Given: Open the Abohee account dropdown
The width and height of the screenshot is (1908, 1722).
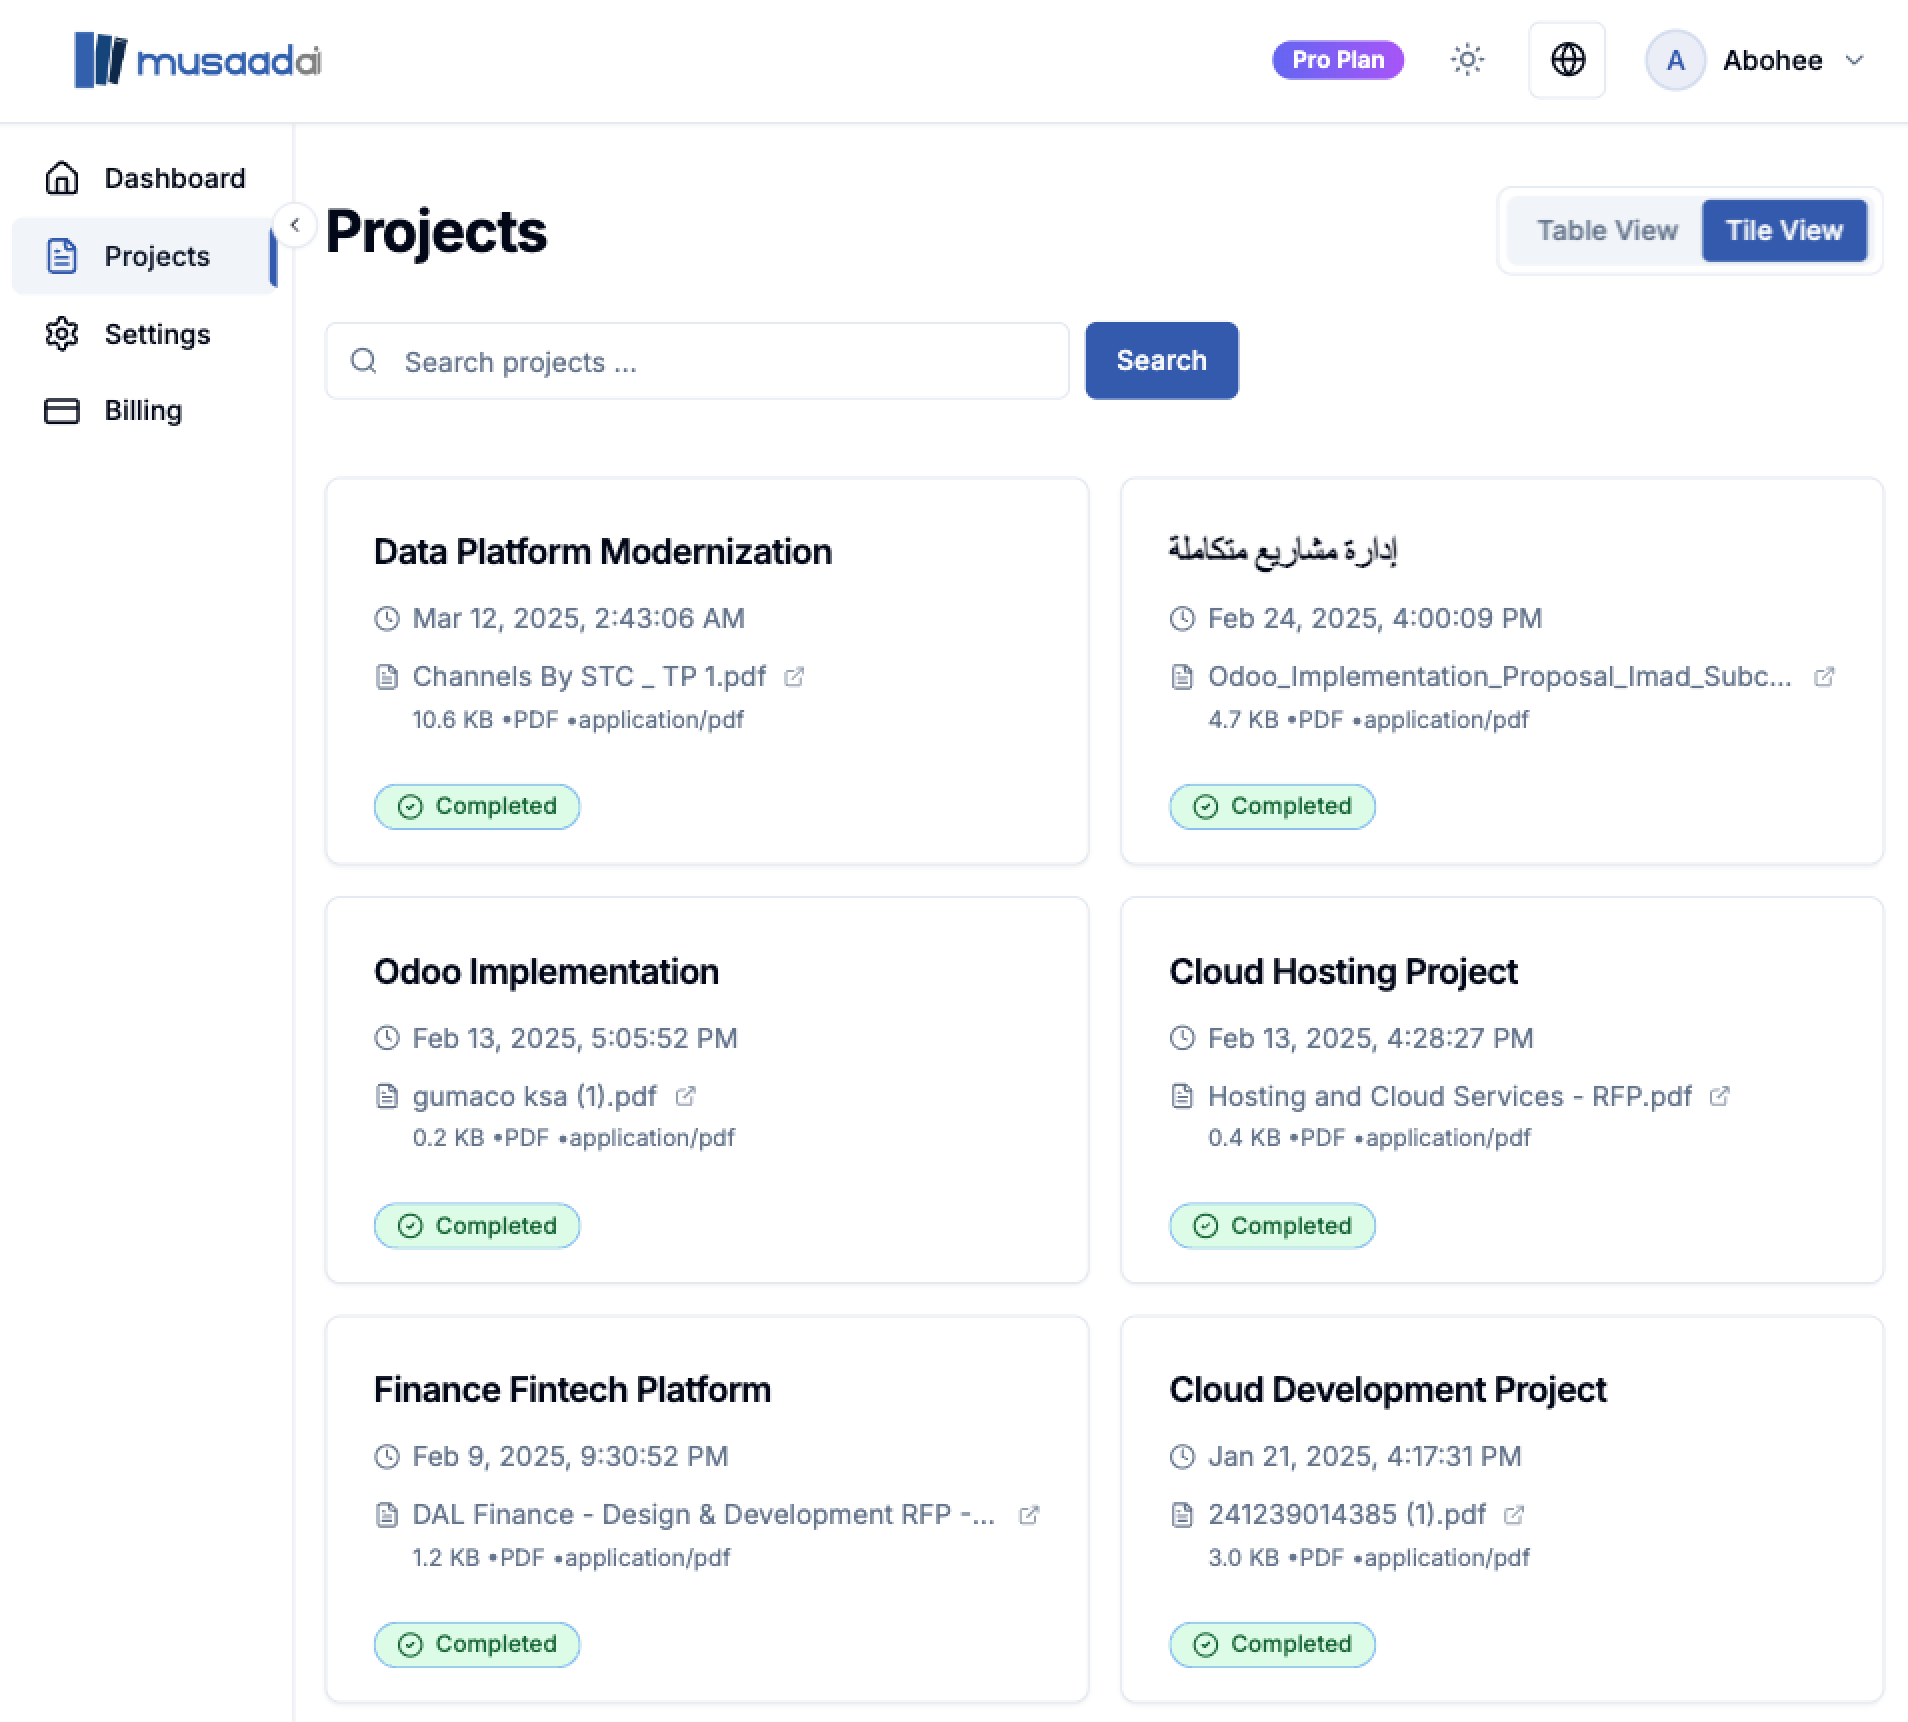Looking at the screenshot, I should click(x=1755, y=60).
